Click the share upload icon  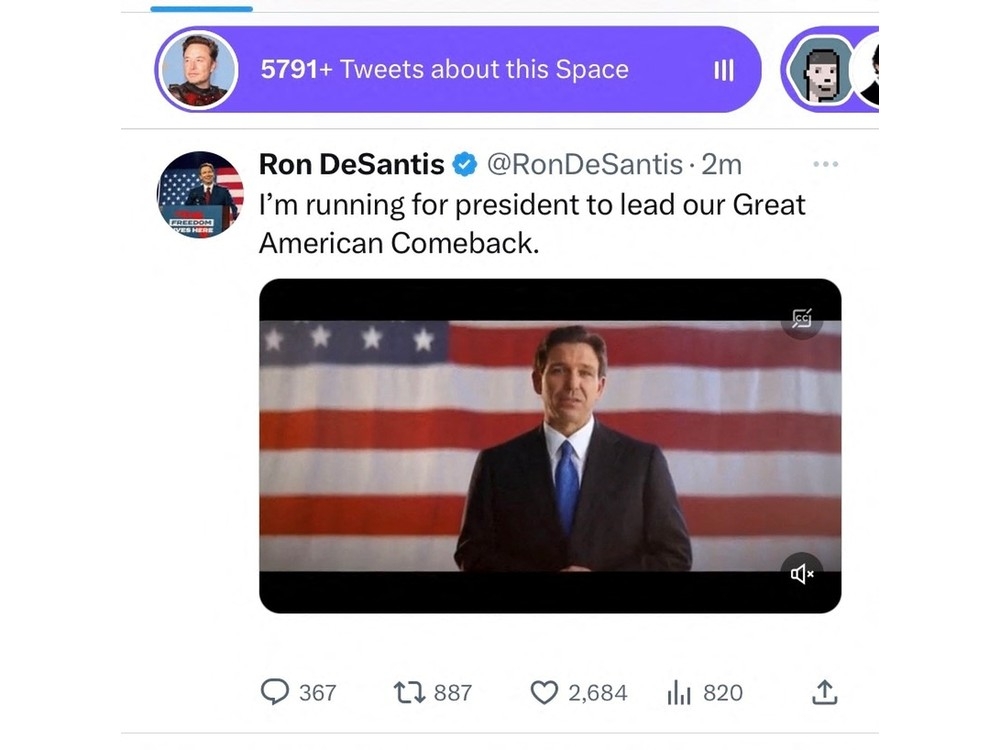point(823,692)
